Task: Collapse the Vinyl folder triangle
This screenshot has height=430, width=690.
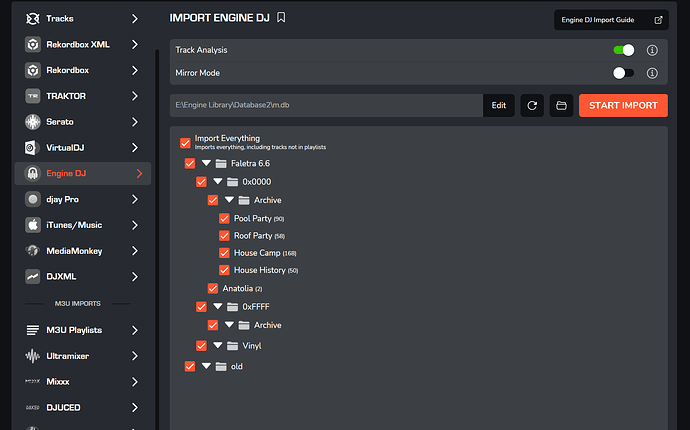Action: [x=217, y=345]
